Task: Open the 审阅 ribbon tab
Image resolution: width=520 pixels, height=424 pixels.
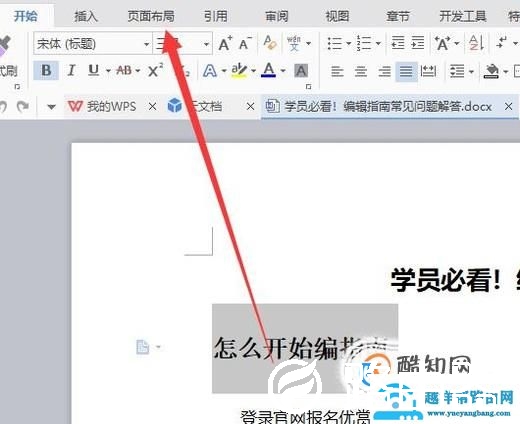Action: click(277, 16)
